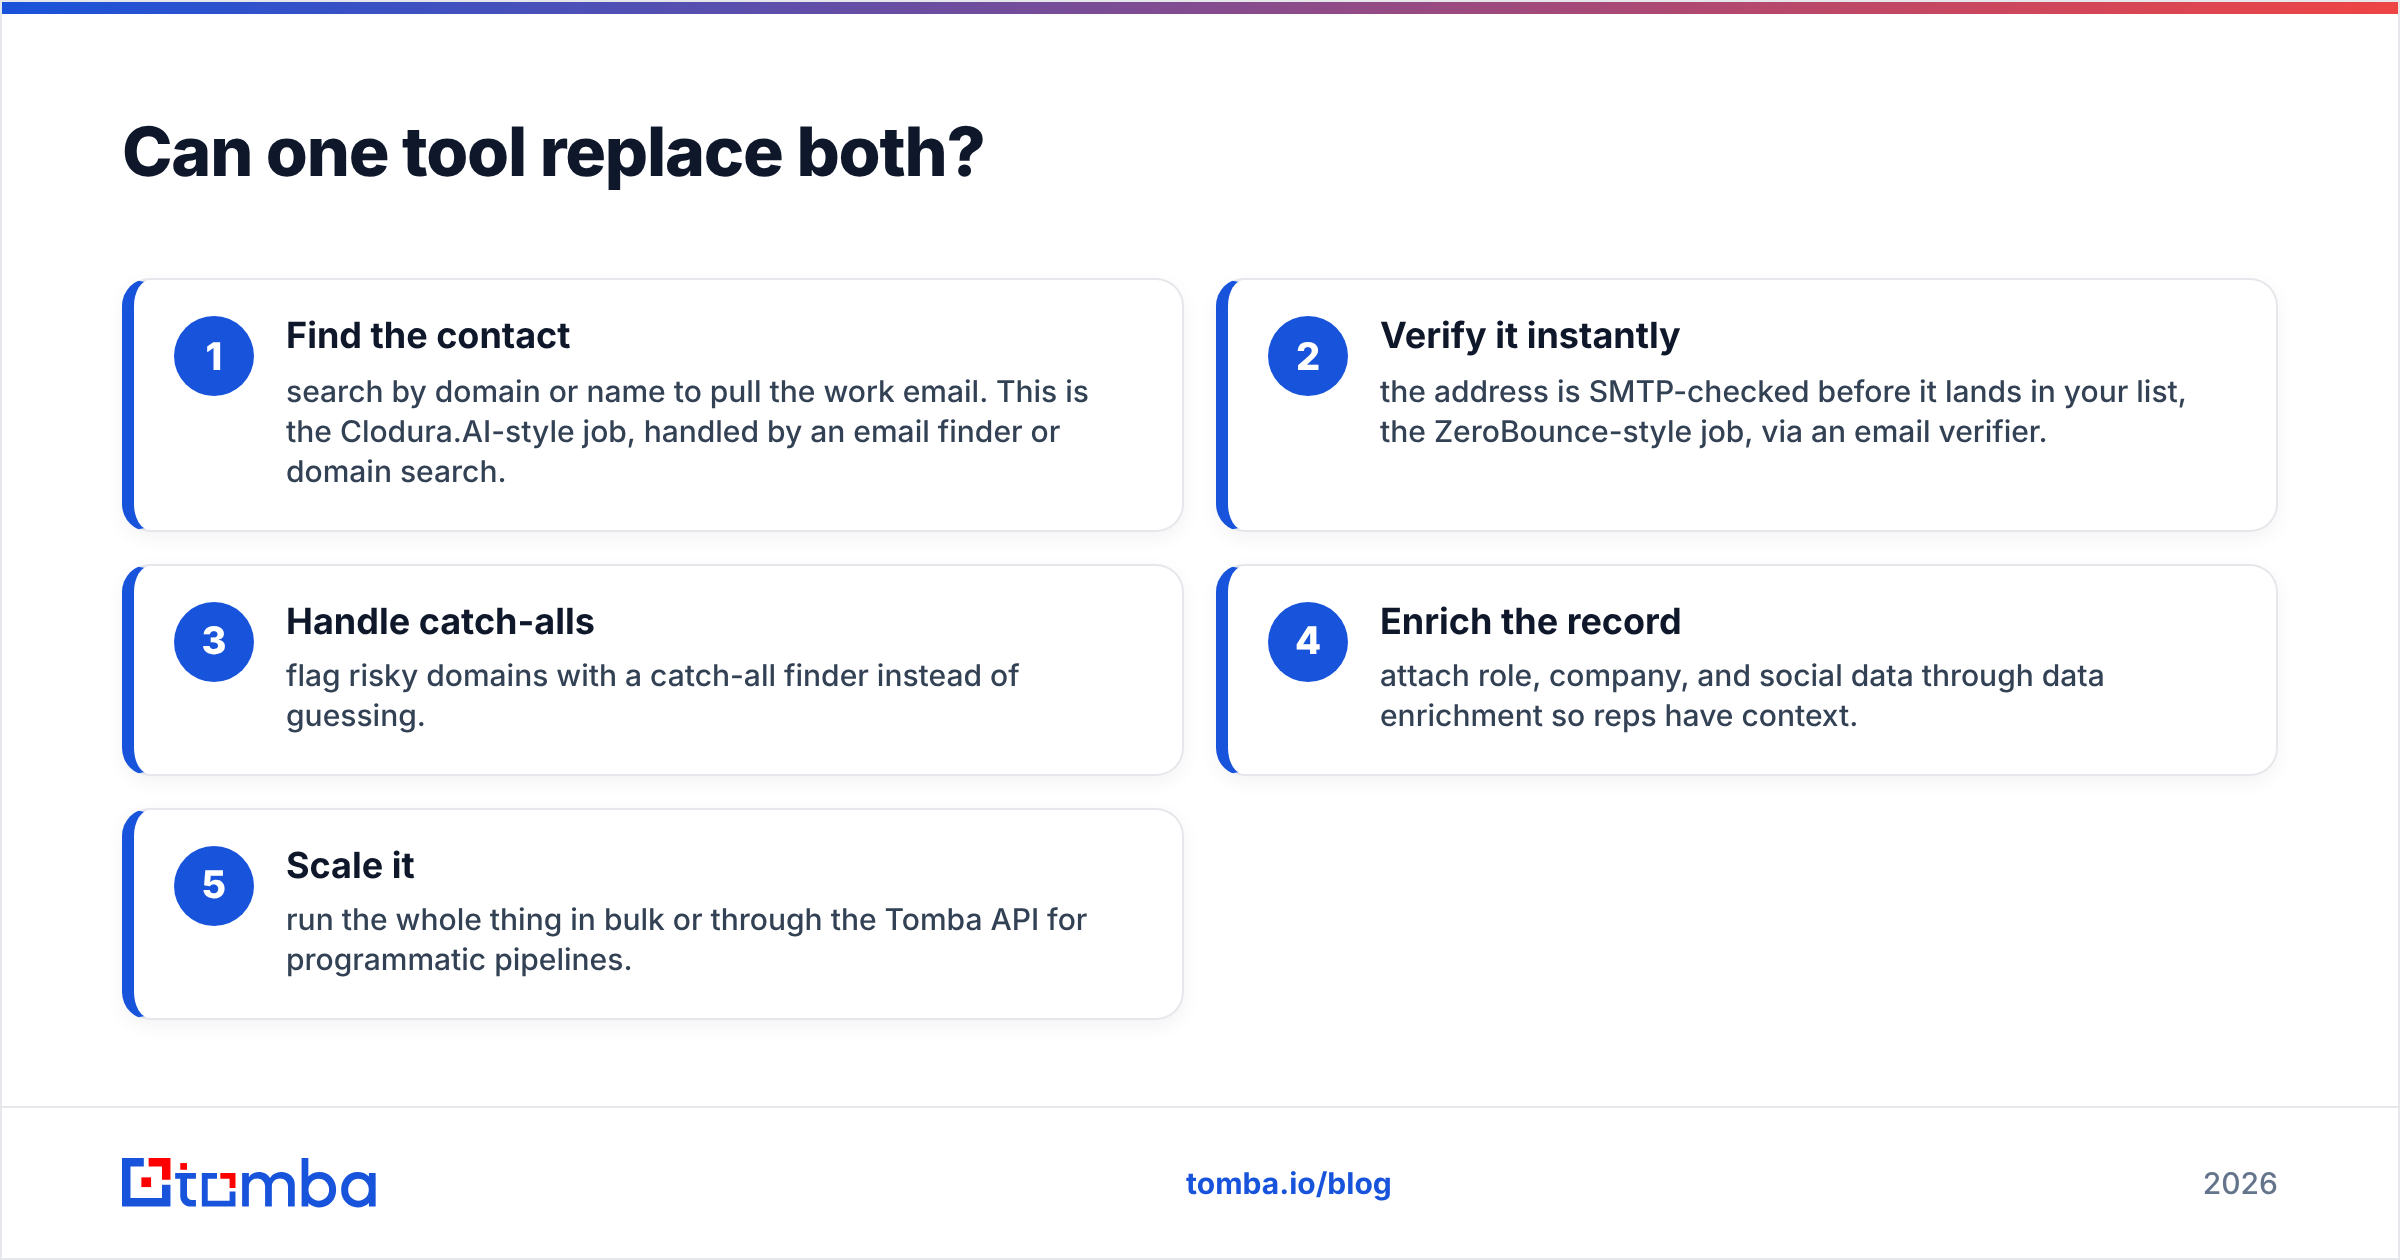Image resolution: width=2400 pixels, height=1260 pixels.
Task: Click the Tomba API description text
Action: point(686,939)
